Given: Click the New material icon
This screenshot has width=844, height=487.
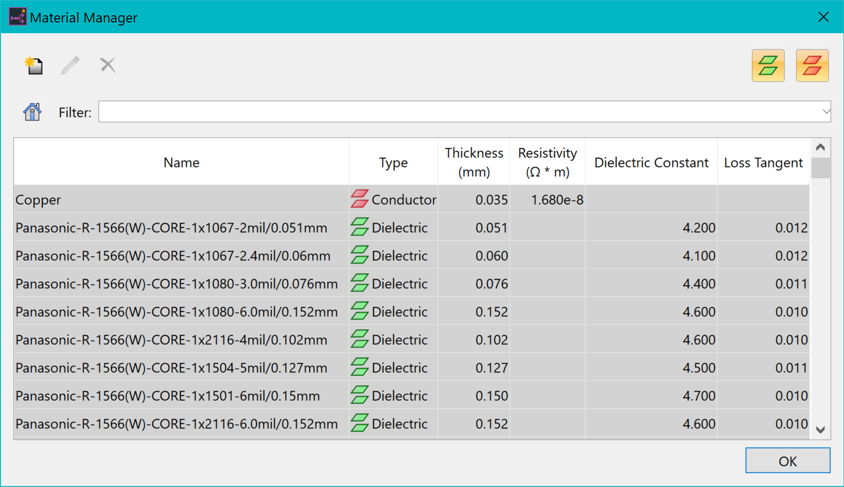Looking at the screenshot, I should tap(34, 66).
